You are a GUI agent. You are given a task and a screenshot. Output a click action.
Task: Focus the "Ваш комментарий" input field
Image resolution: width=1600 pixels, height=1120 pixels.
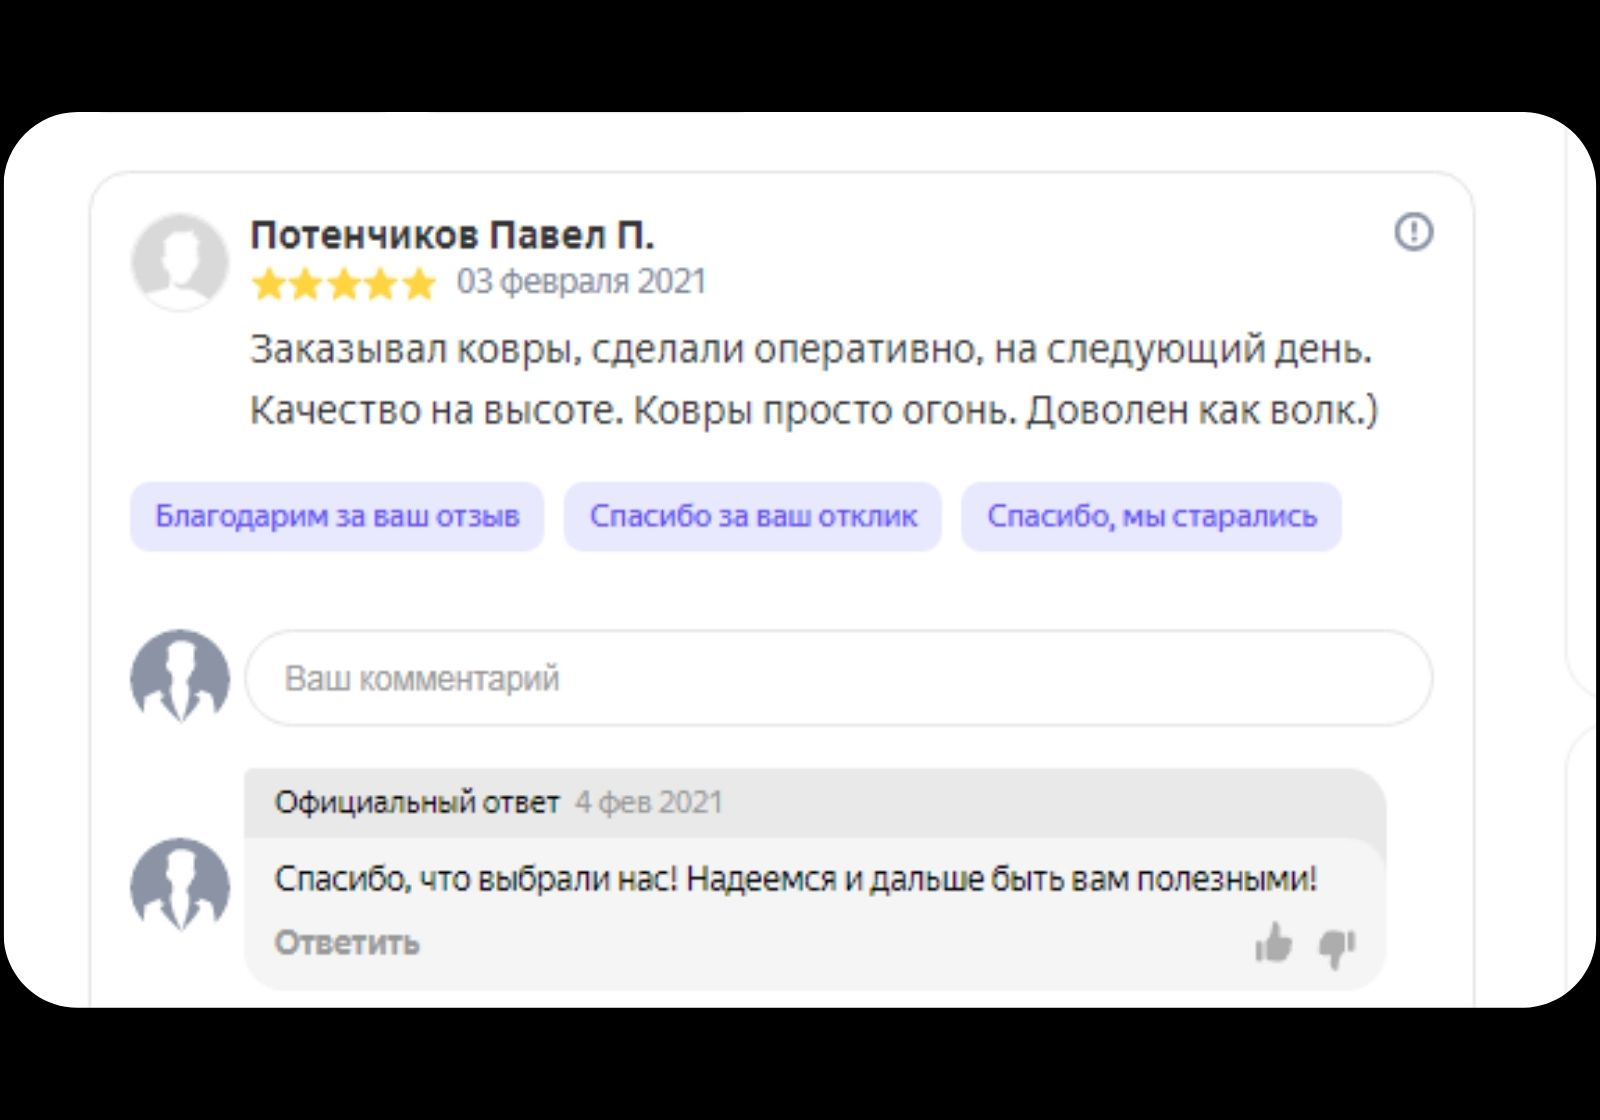[838, 678]
